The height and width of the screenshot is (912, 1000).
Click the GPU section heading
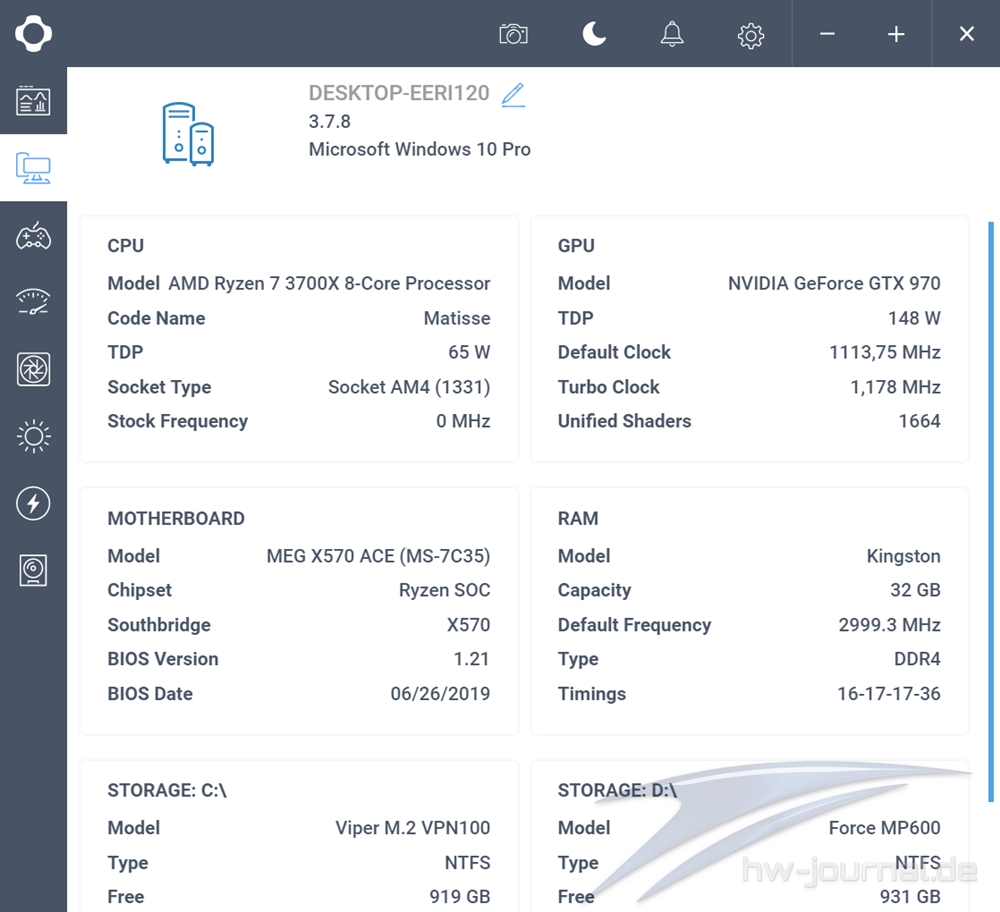tap(576, 246)
